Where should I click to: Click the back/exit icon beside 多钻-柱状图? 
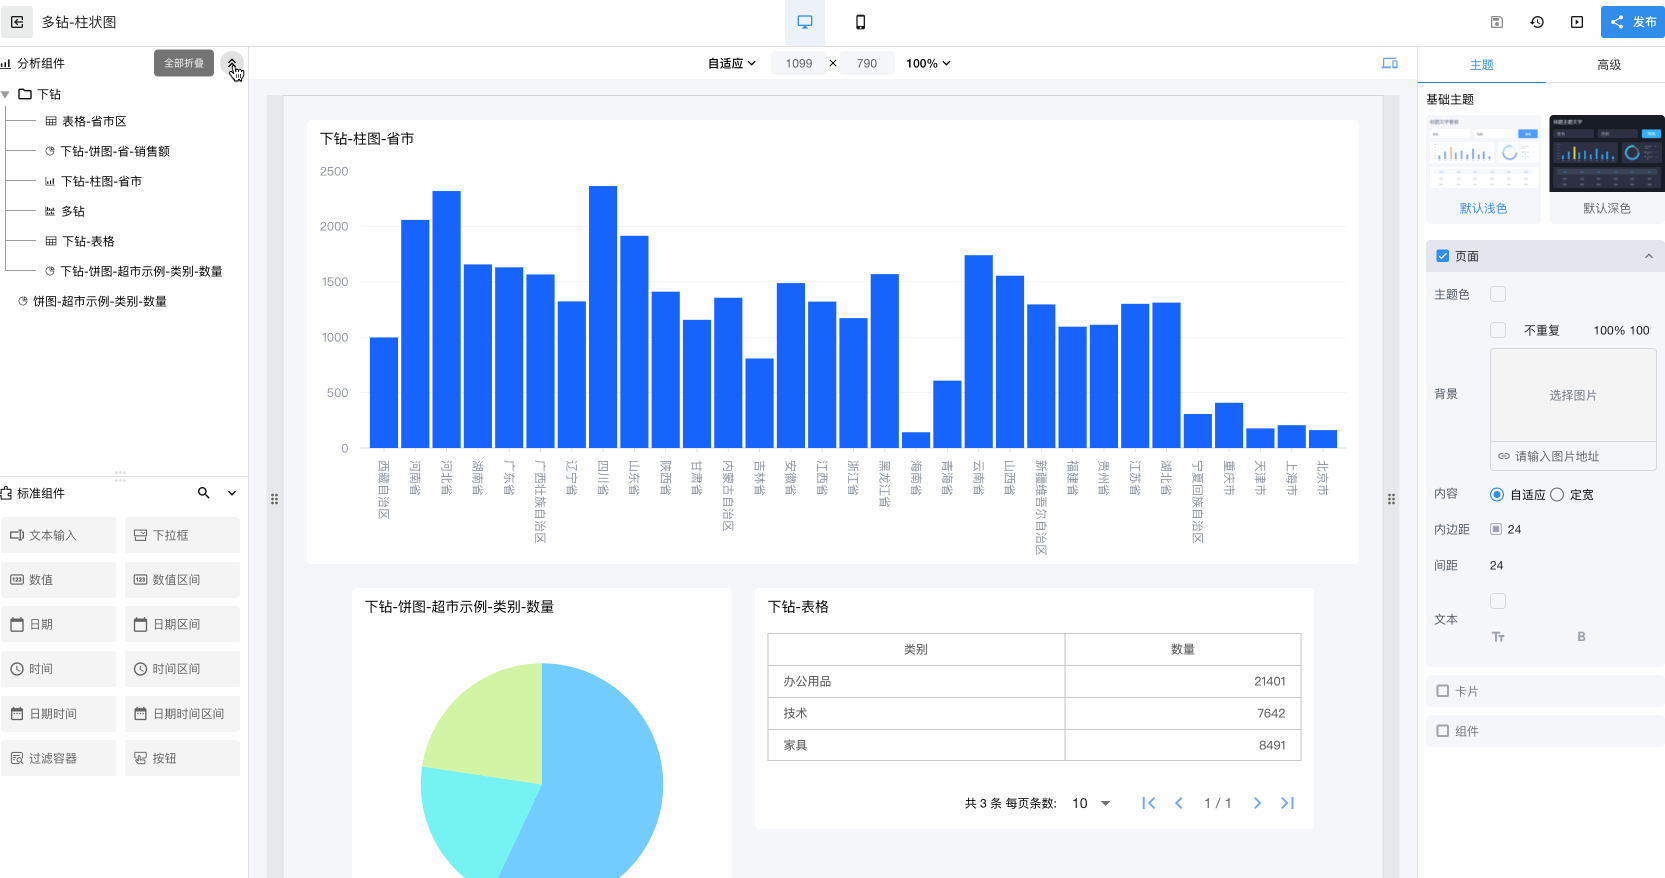tap(17, 22)
